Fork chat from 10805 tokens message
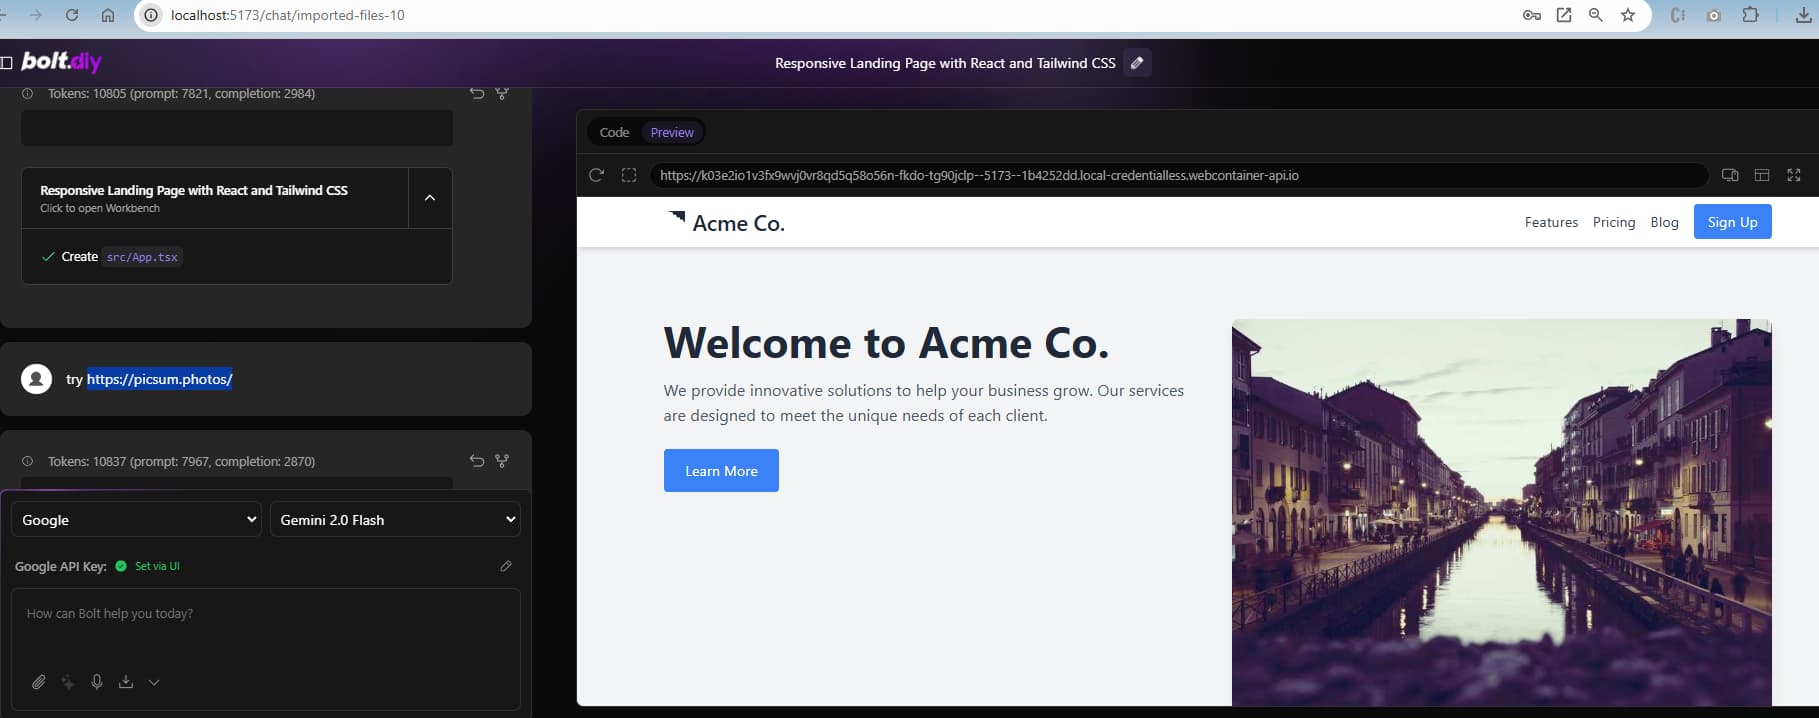1819x718 pixels. pyautogui.click(x=502, y=93)
